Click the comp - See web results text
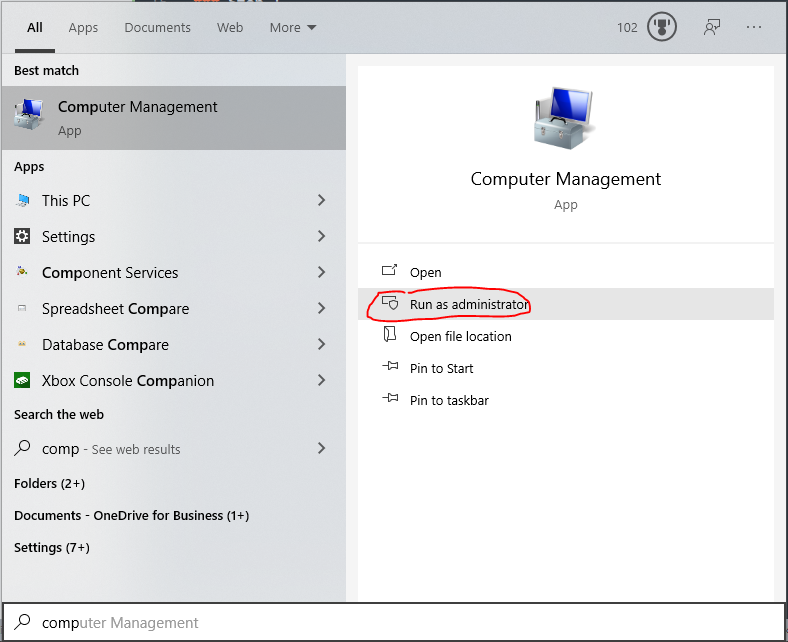Image resolution: width=788 pixels, height=642 pixels. point(111,448)
